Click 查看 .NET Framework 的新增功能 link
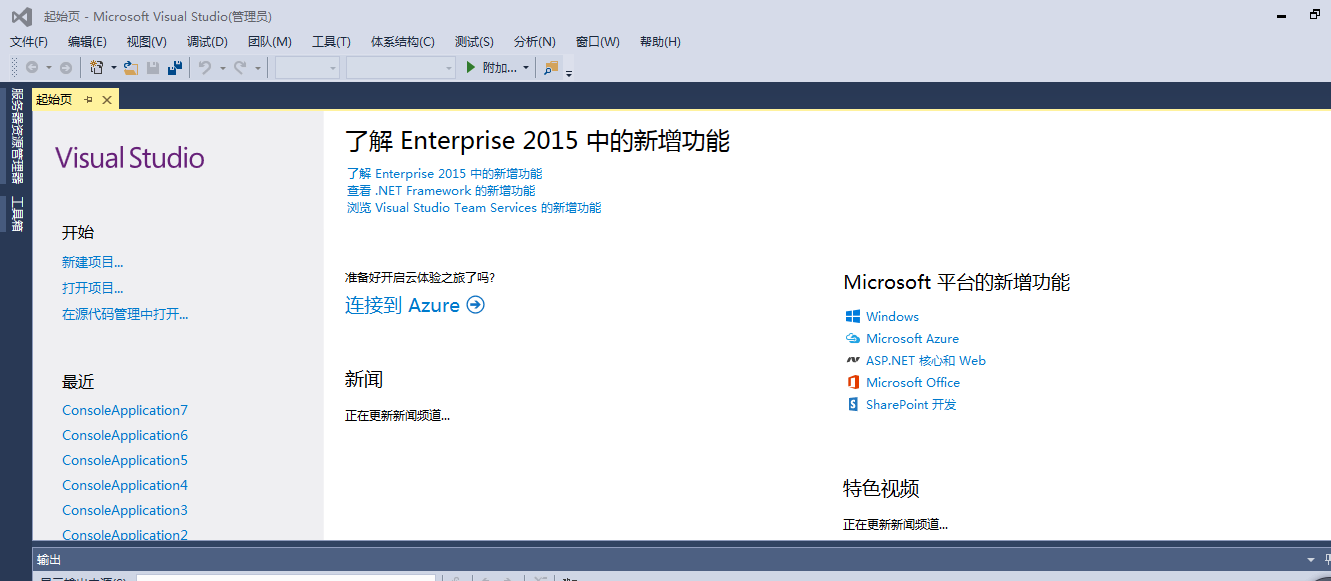The width and height of the screenshot is (1331, 581). tap(441, 190)
